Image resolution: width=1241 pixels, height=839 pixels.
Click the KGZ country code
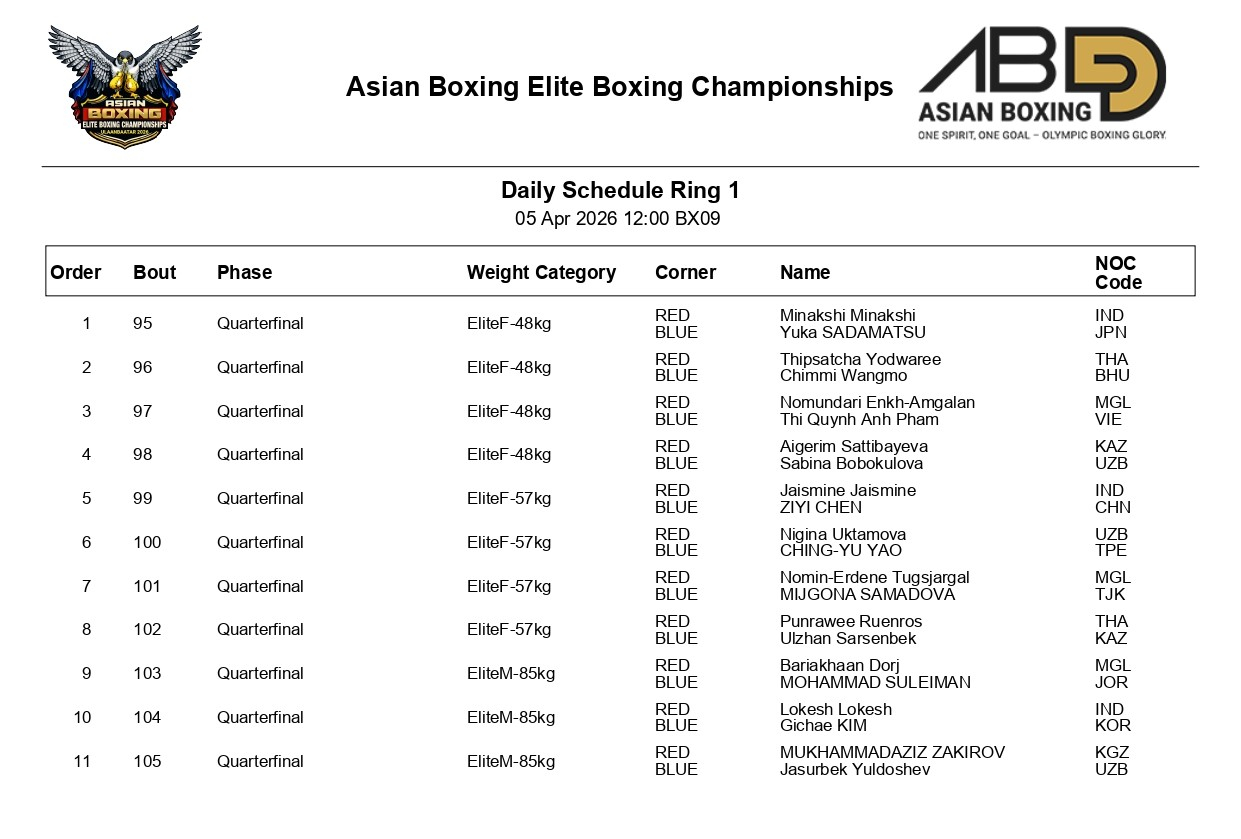pos(1112,753)
